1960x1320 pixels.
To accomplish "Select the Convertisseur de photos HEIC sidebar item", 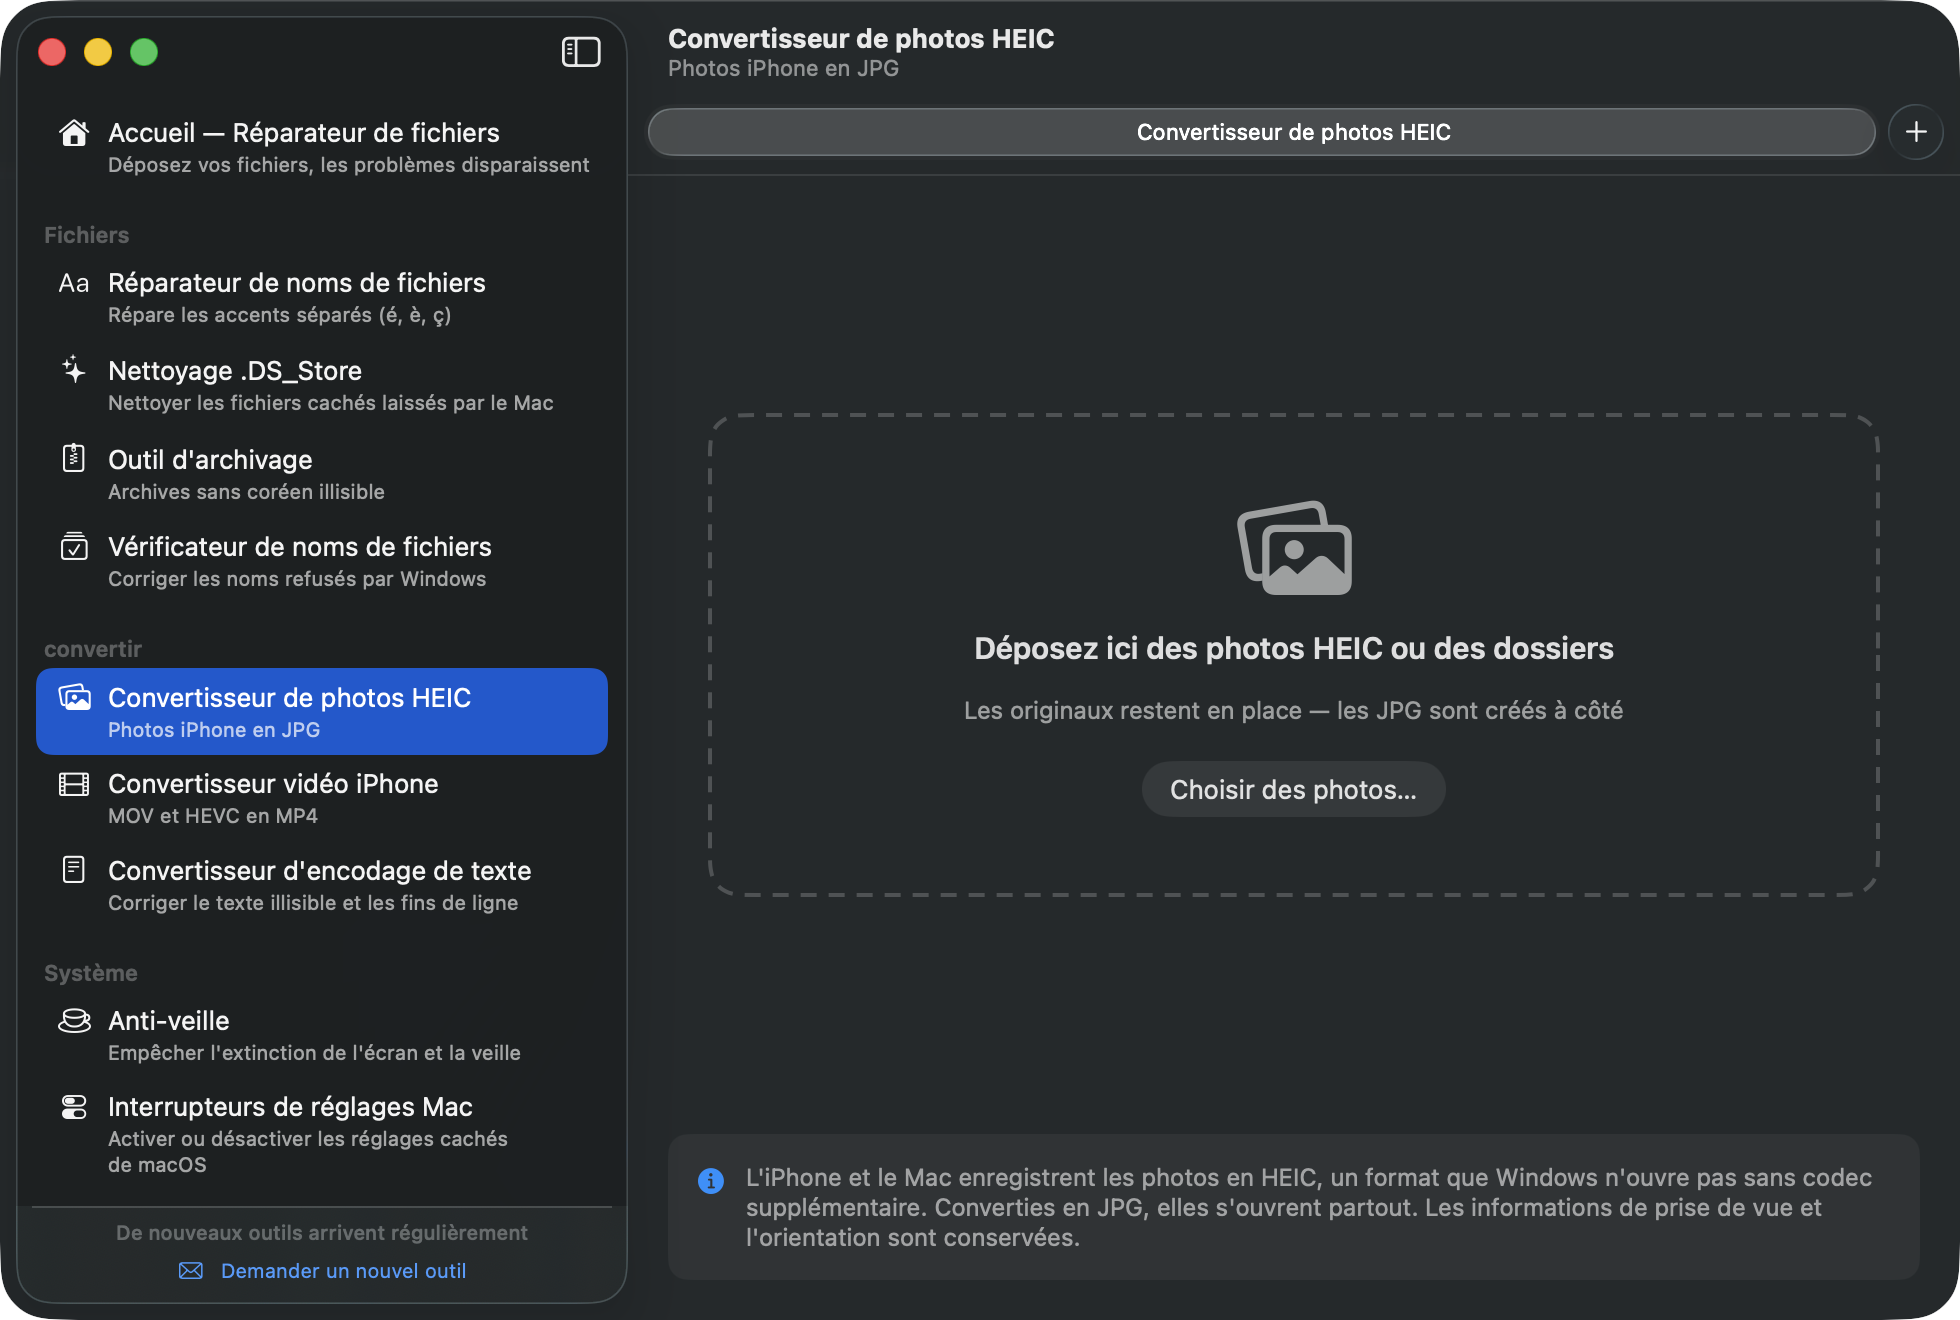I will pos(322,712).
